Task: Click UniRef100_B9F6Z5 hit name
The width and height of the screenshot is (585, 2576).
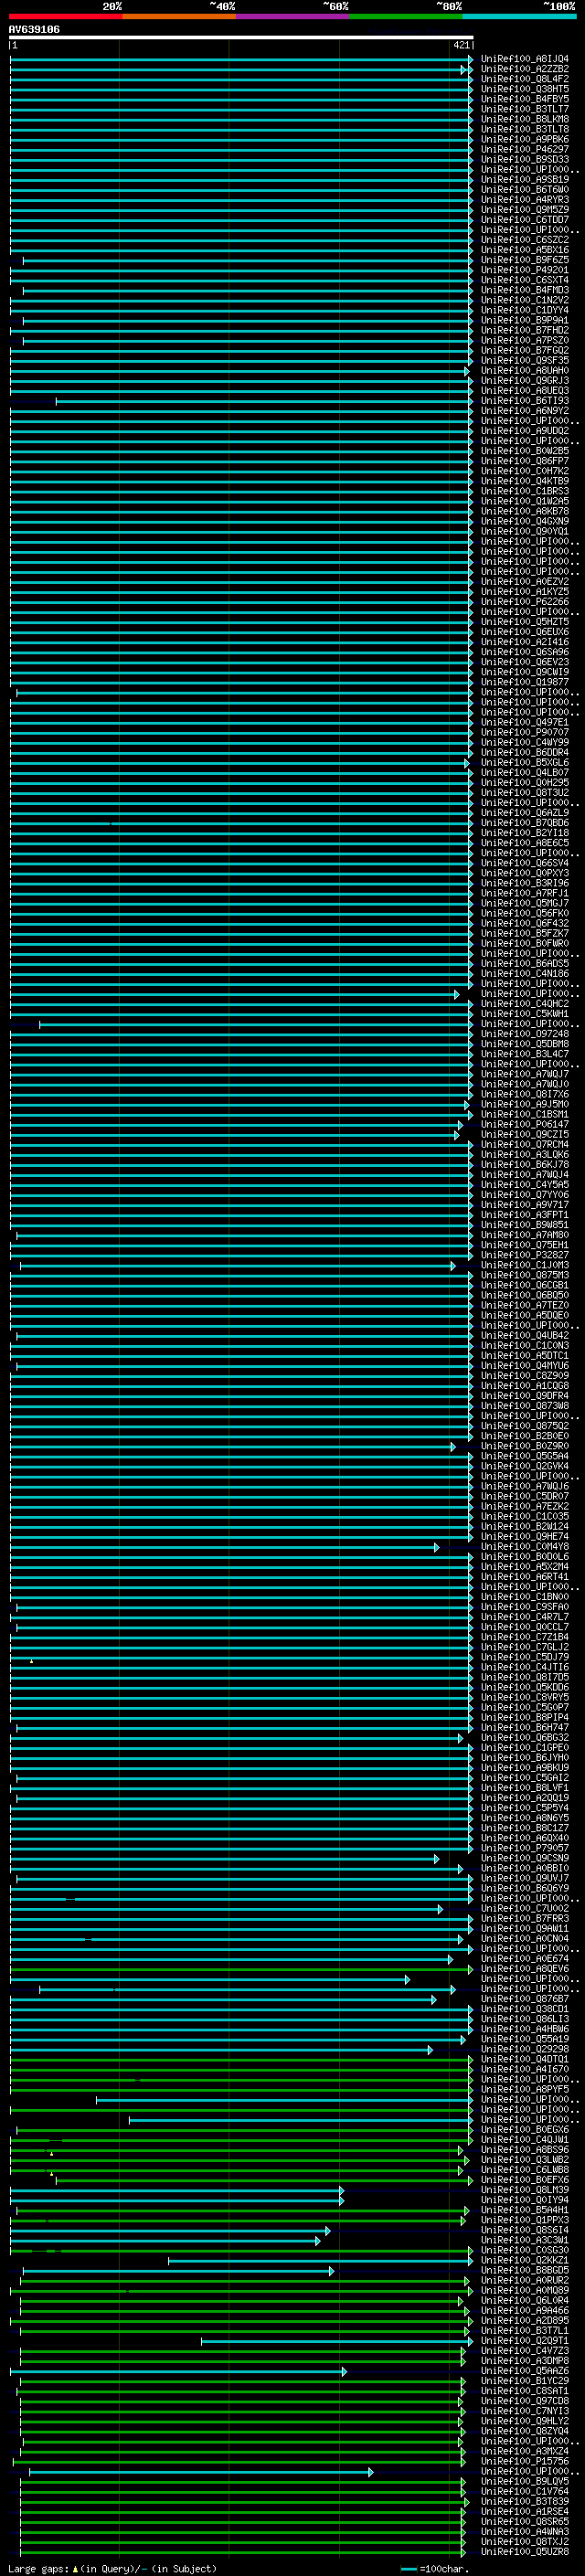Action: coord(525,260)
